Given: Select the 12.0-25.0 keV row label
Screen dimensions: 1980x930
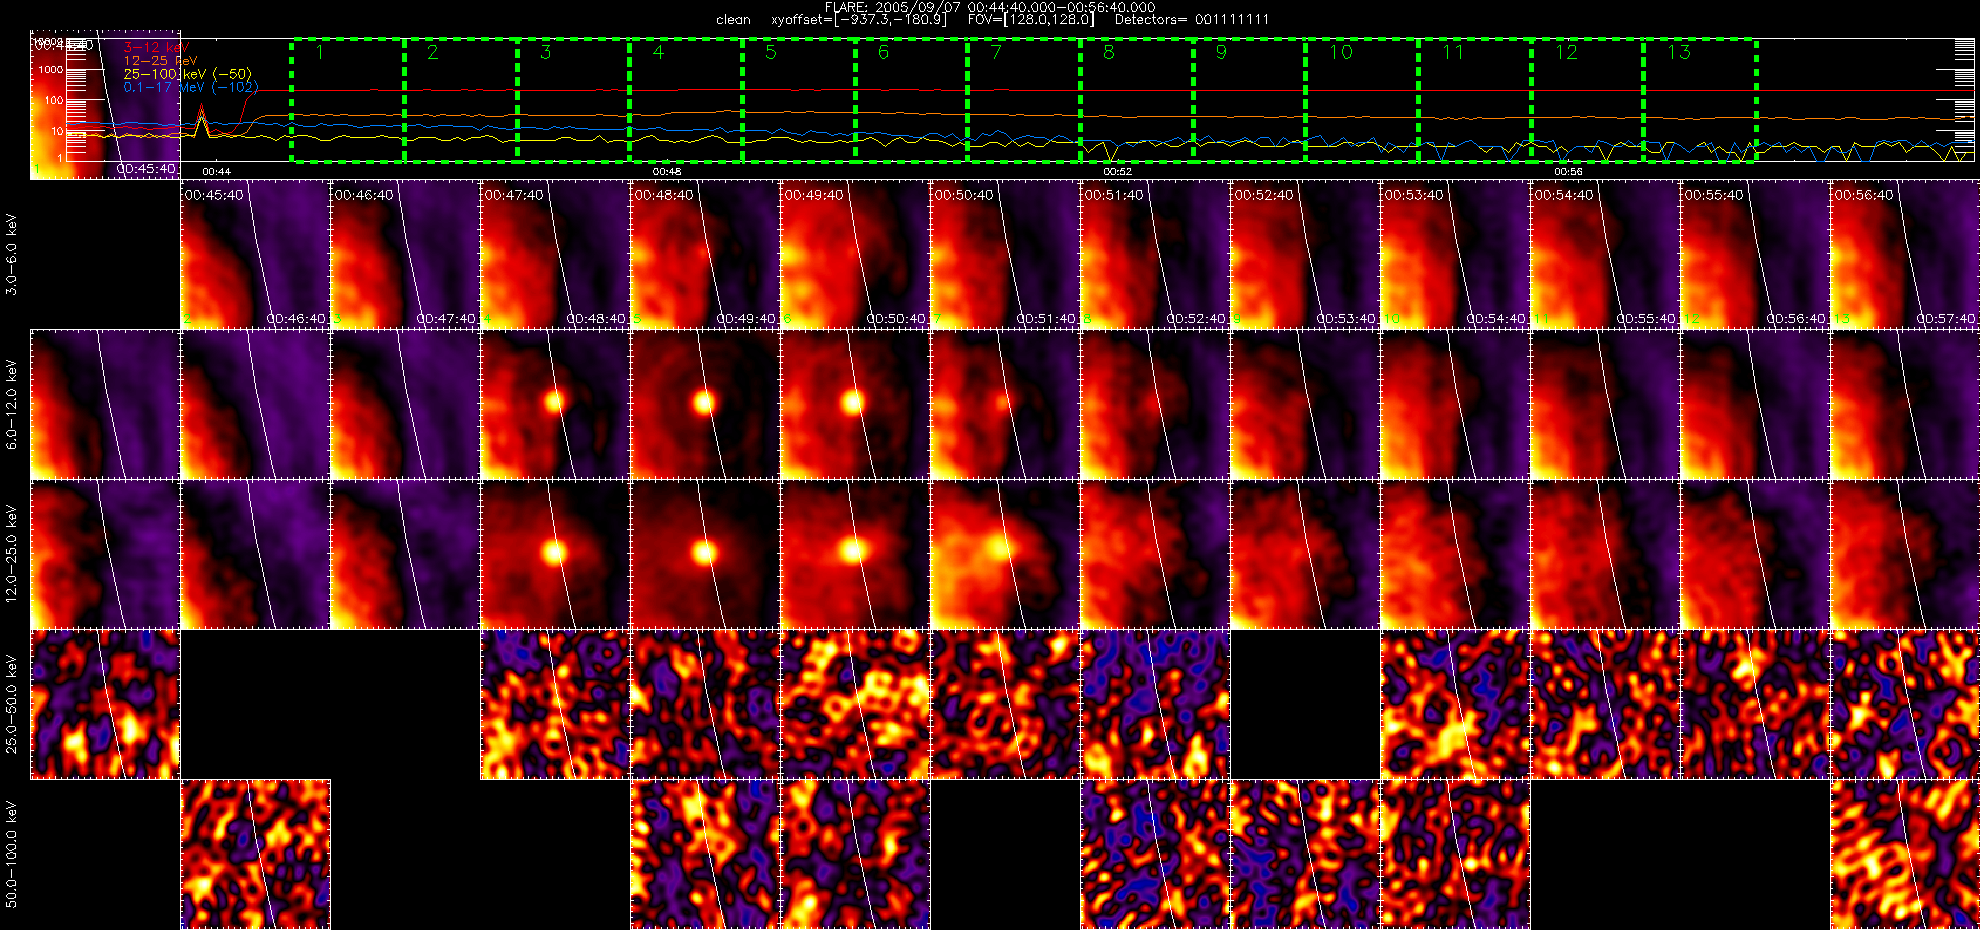Looking at the screenshot, I should click(x=12, y=555).
